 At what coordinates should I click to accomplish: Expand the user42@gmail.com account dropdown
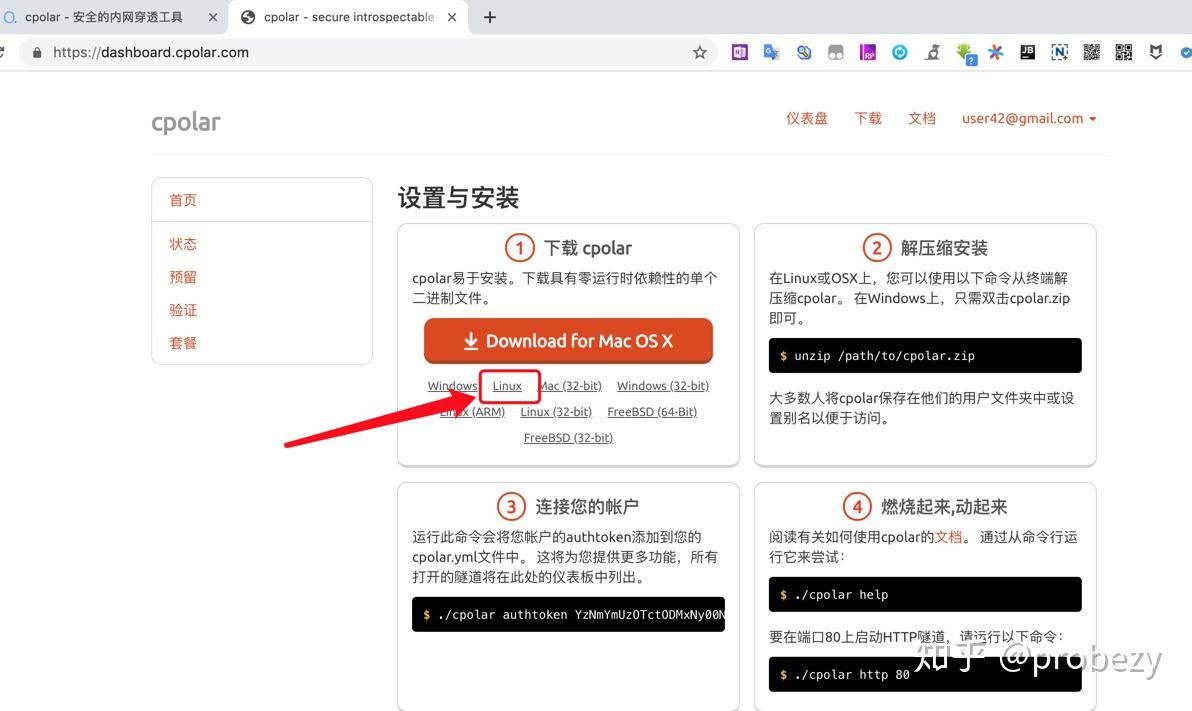[1029, 118]
